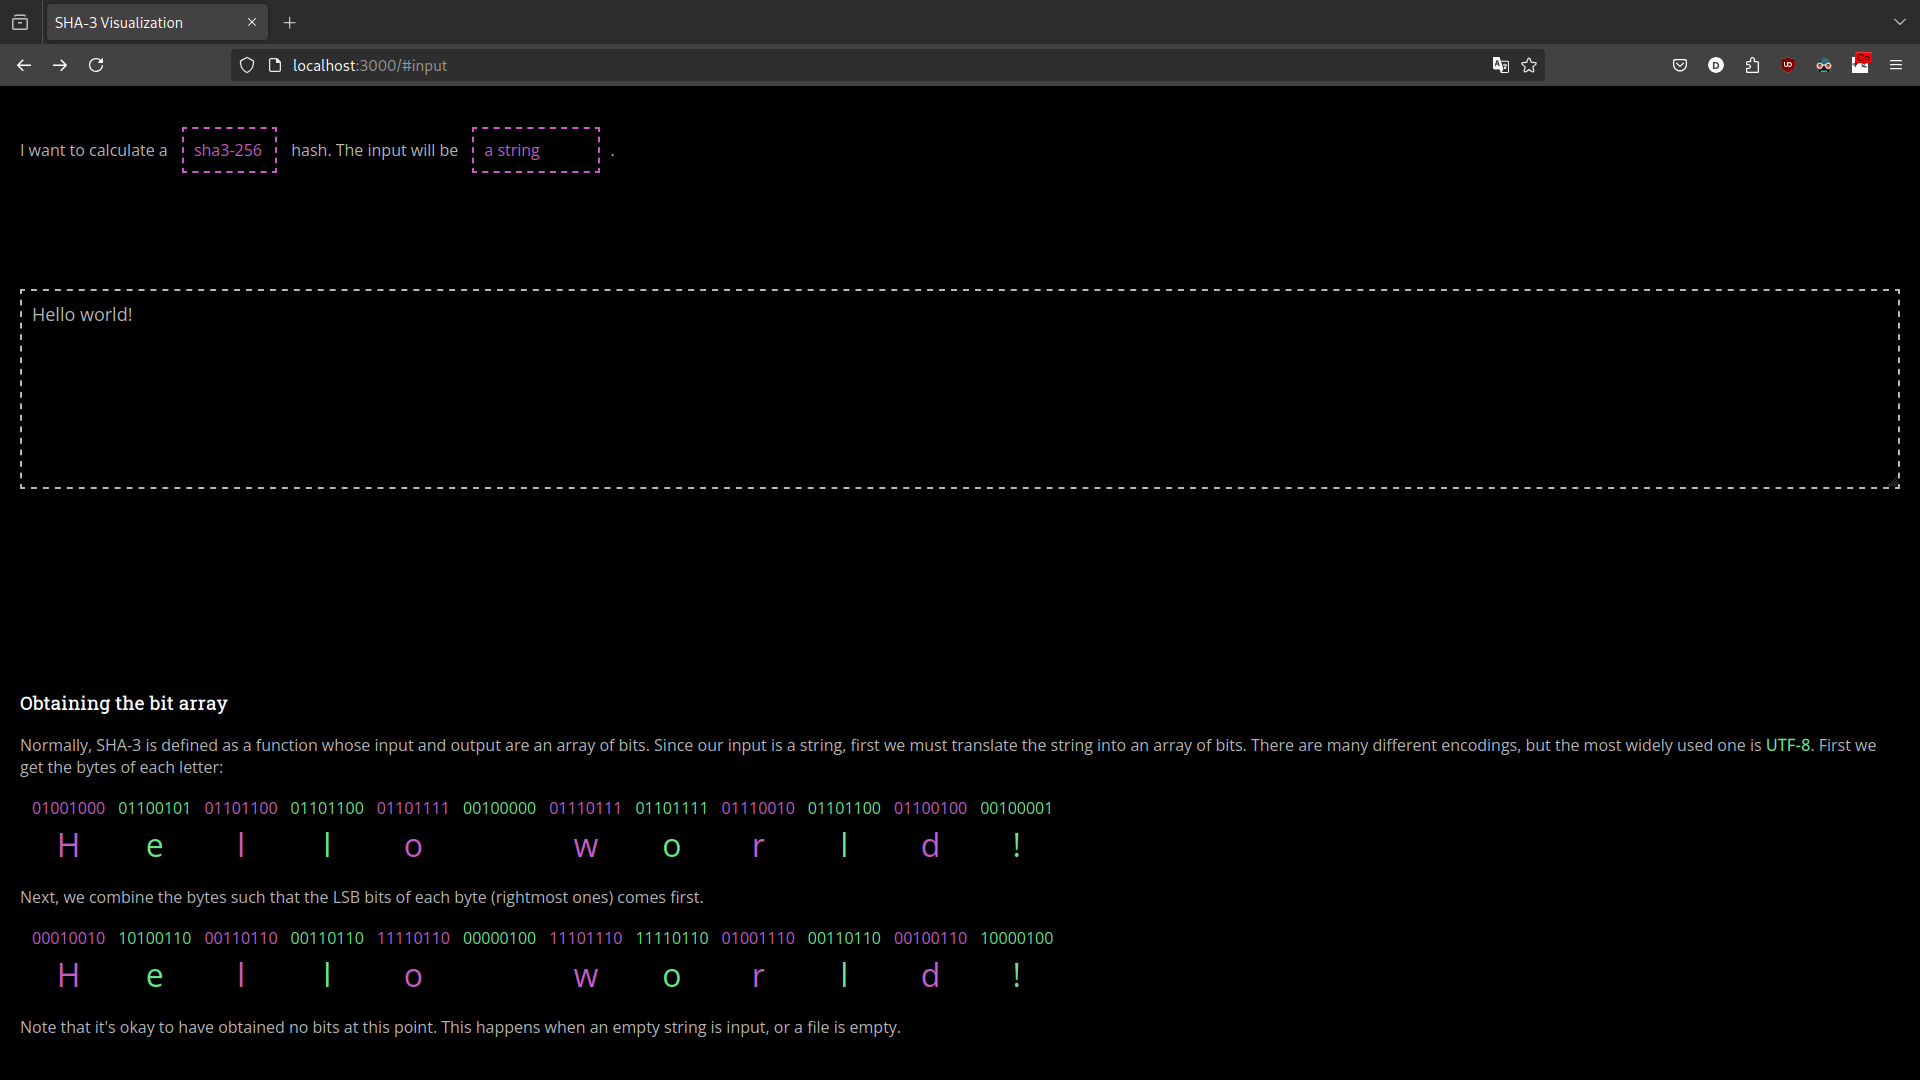Open the sidebar history icon
Screen dimensions: 1920x1080
(20, 22)
